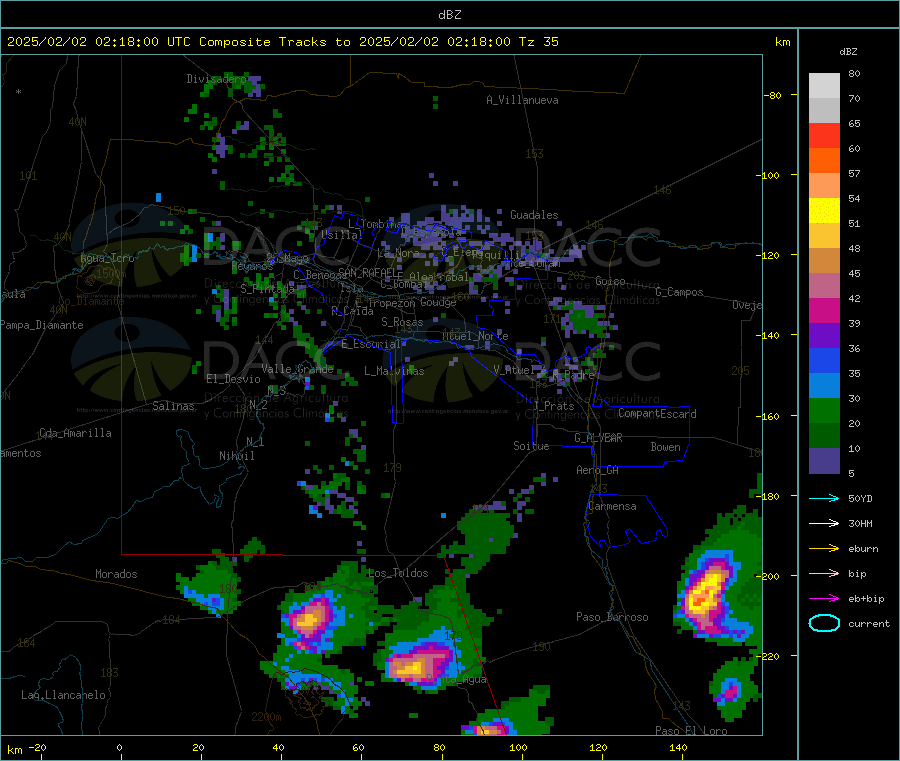
Task: Click the 0 tick on the horizontal km axis
Action: pos(119,747)
